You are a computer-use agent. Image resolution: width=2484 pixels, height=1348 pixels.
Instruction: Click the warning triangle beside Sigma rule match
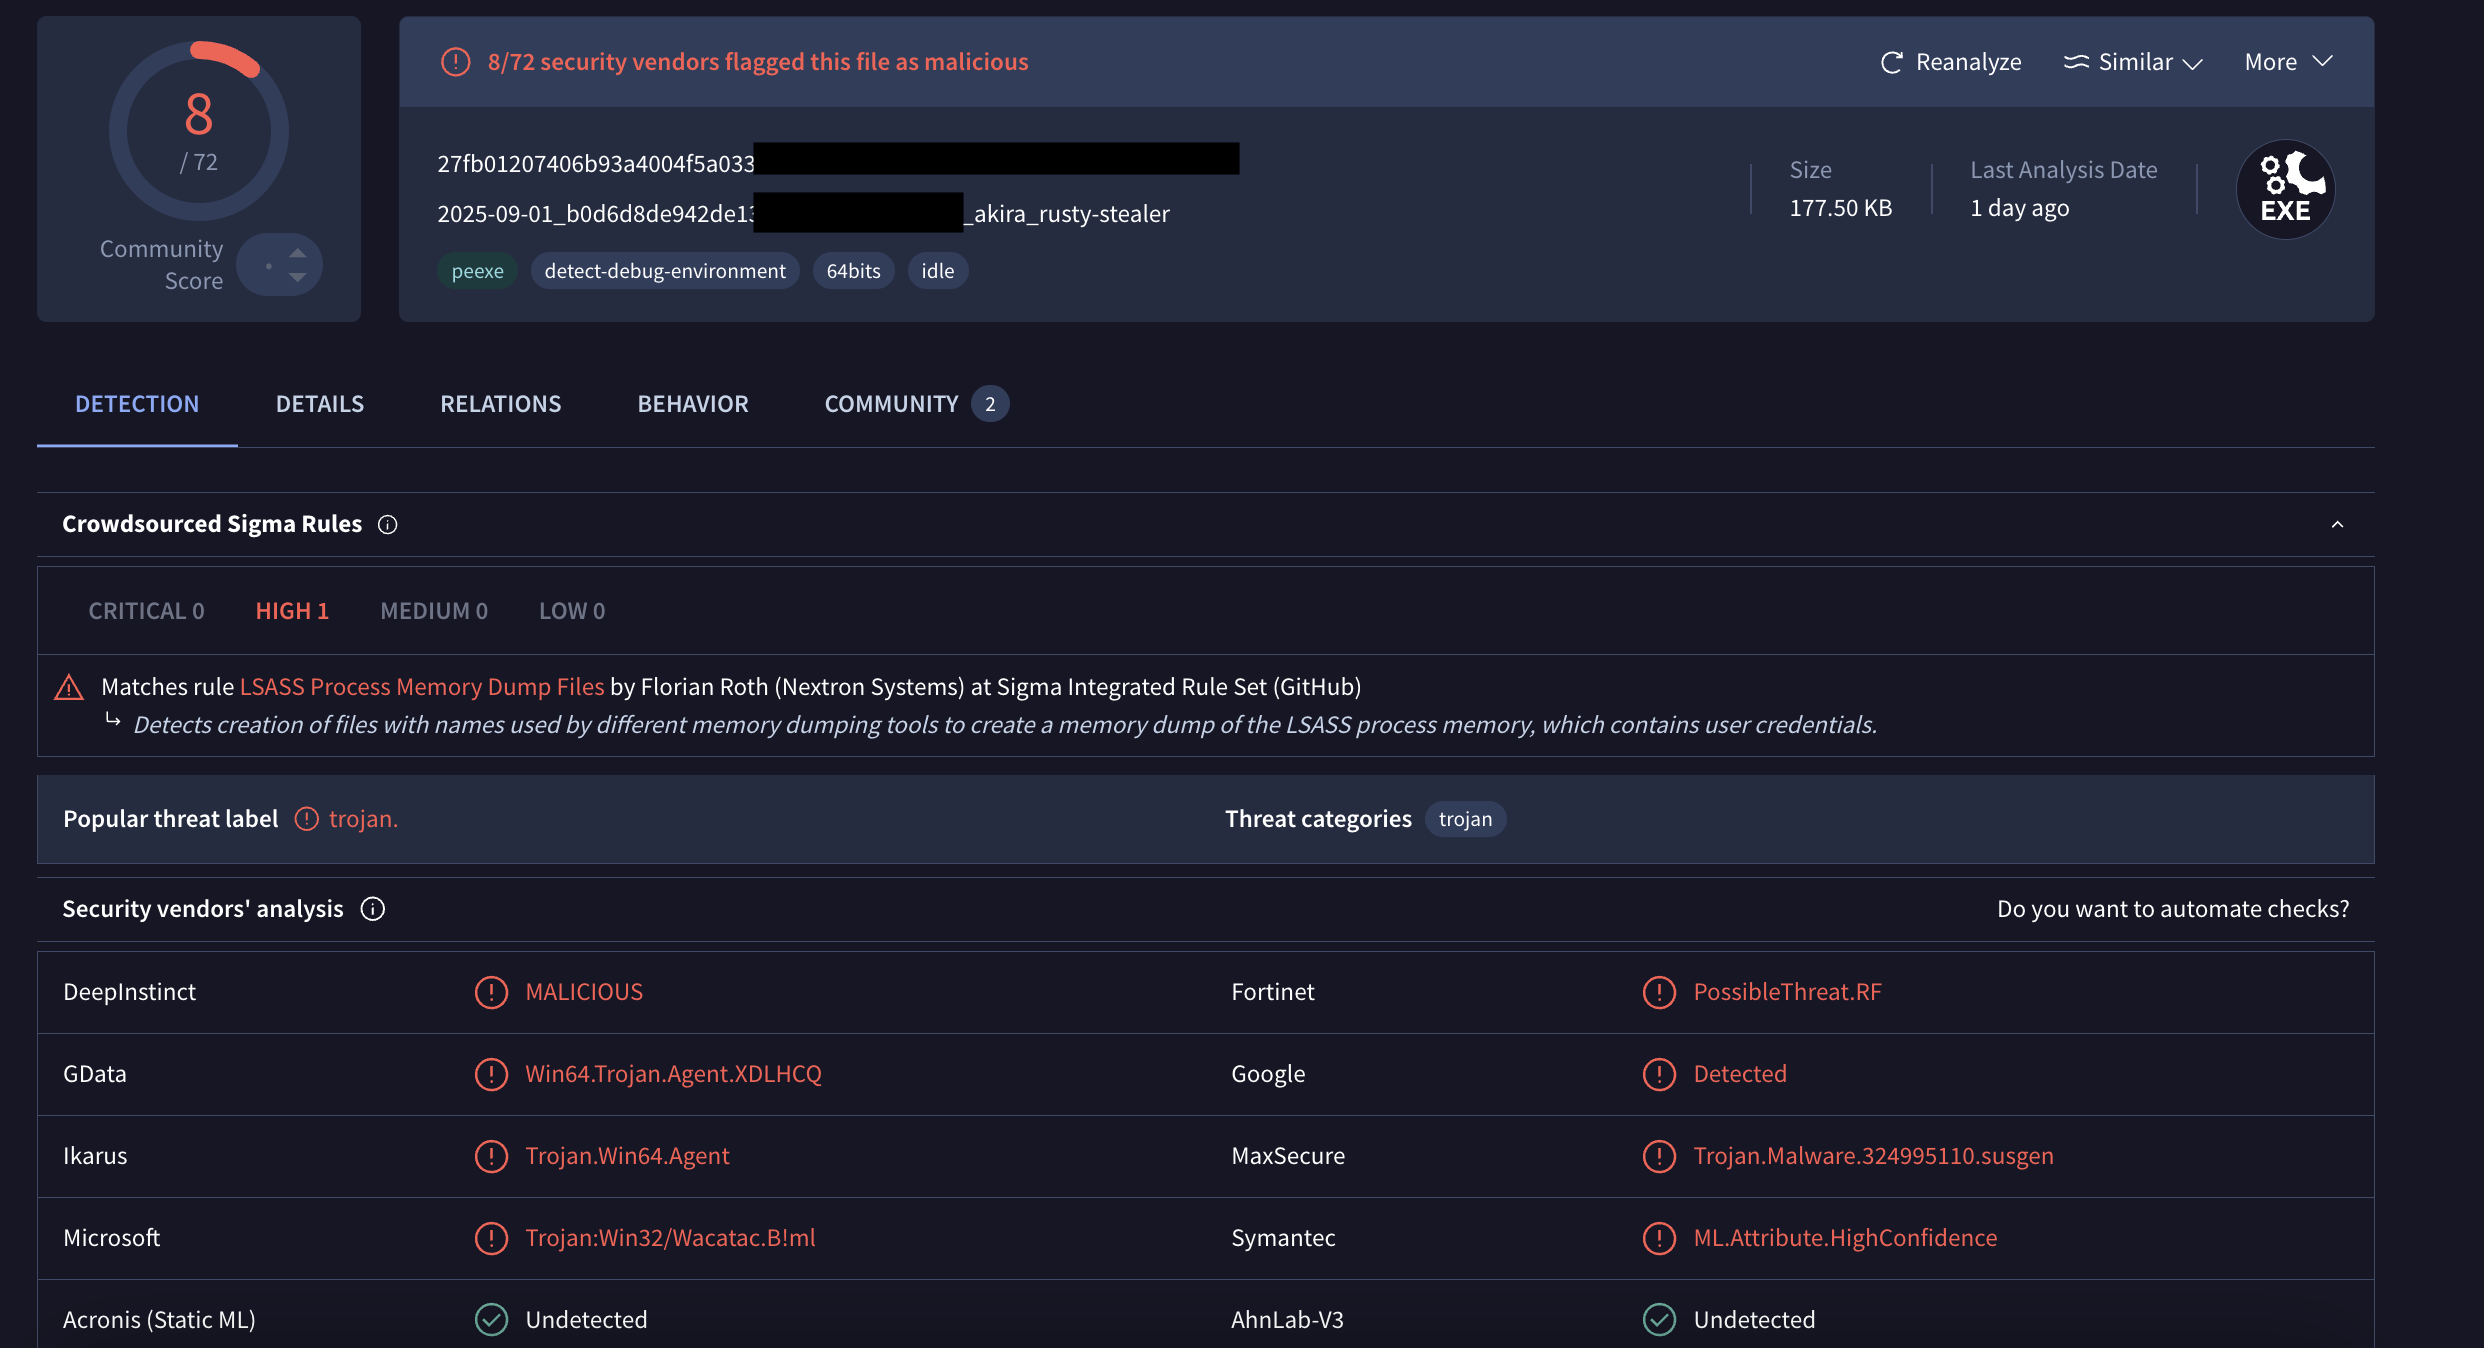[69, 687]
